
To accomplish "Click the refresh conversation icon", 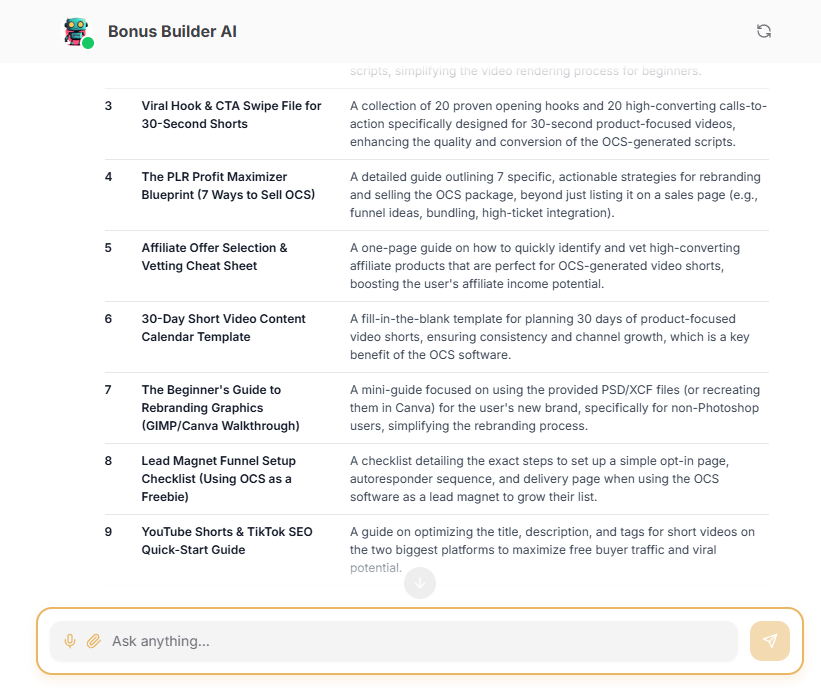I will [x=763, y=31].
